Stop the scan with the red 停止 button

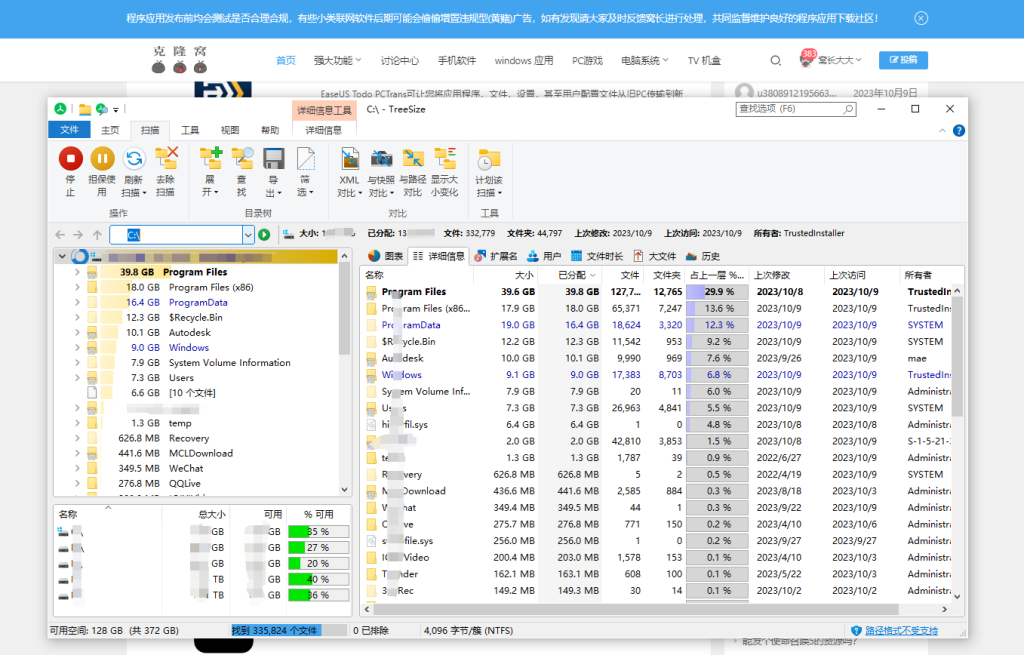pyautogui.click(x=71, y=159)
